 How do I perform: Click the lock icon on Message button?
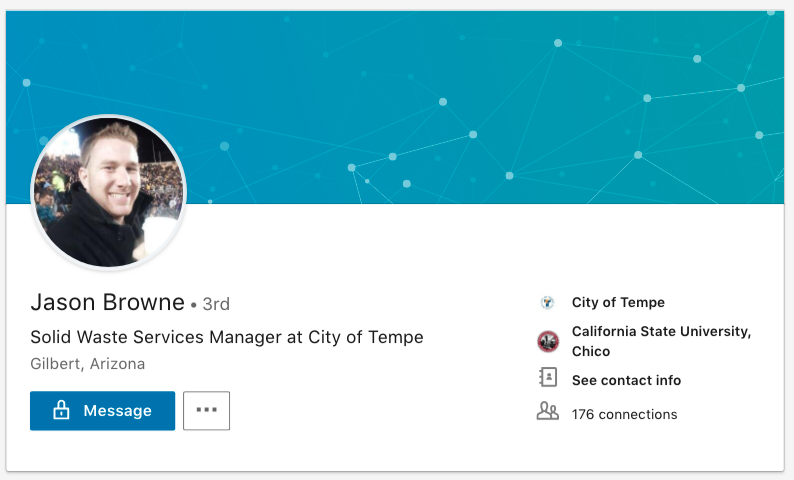(61, 411)
